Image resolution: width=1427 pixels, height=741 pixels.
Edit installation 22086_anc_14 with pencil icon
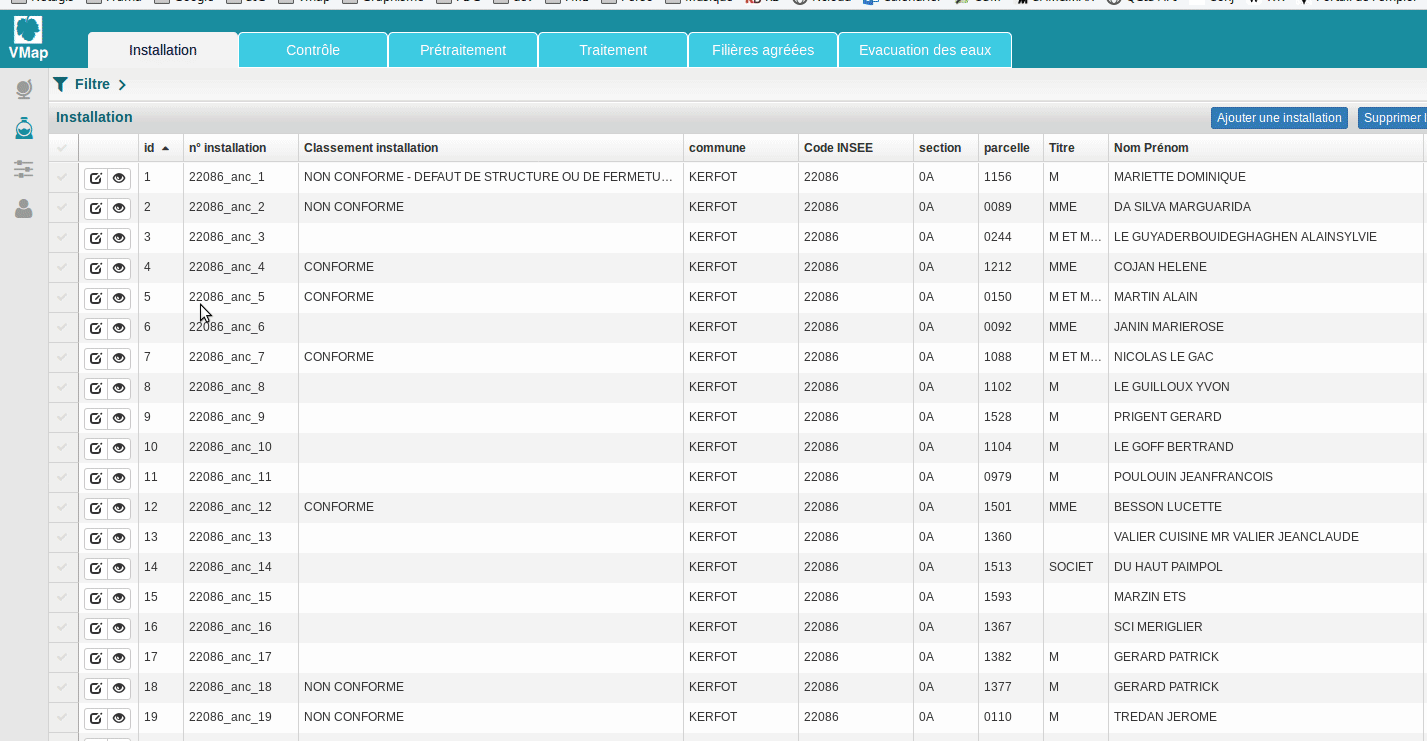(x=96, y=569)
